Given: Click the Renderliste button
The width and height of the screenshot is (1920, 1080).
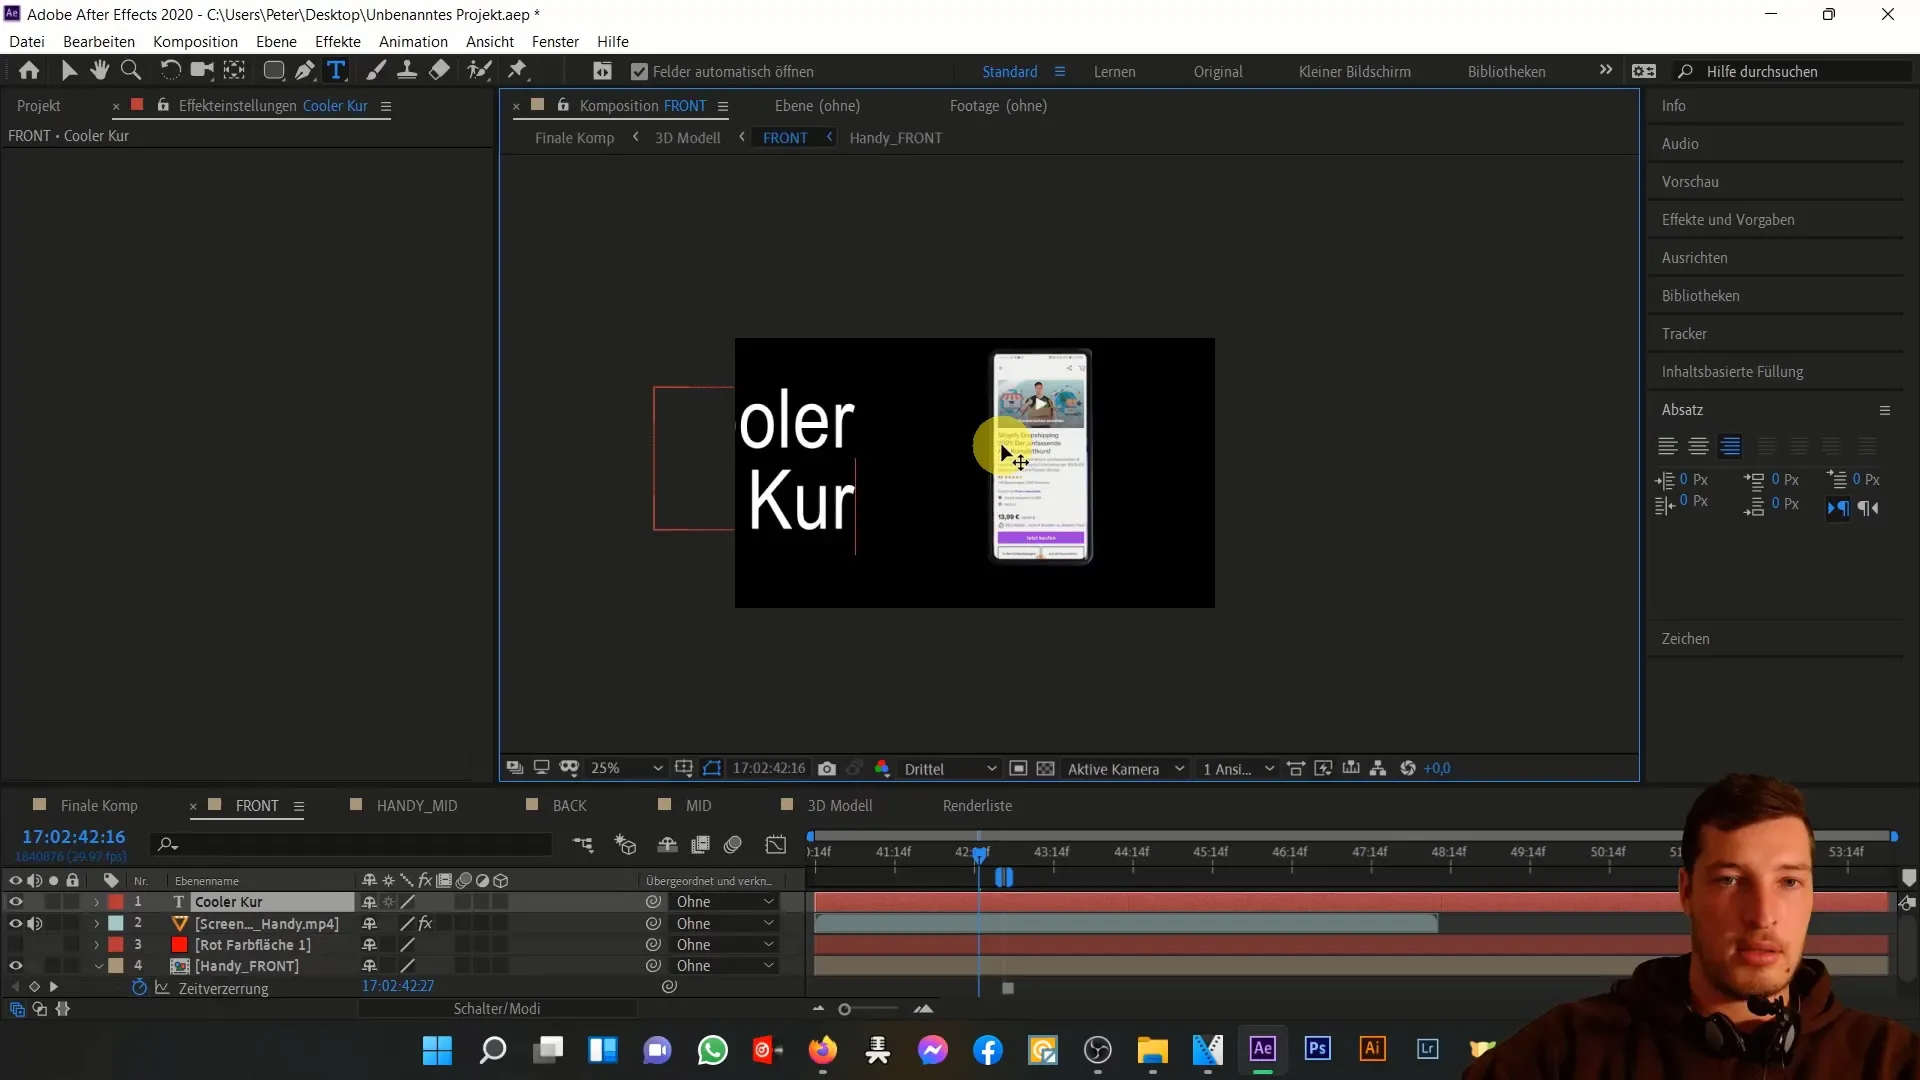Looking at the screenshot, I should point(976,806).
